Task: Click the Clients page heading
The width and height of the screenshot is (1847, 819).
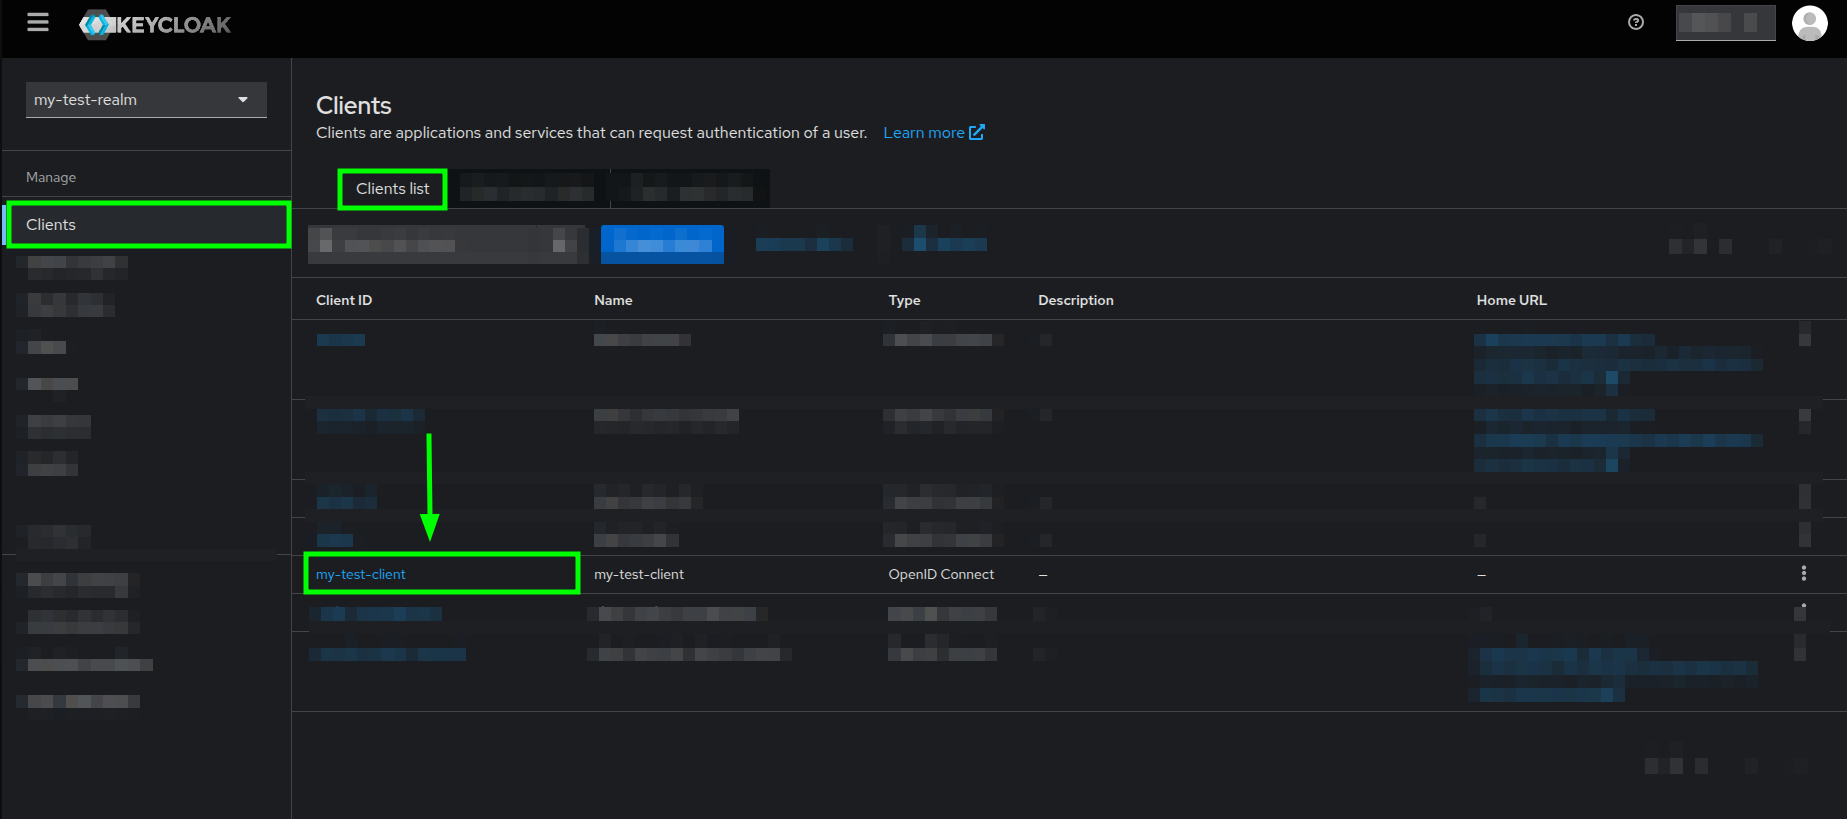Action: pyautogui.click(x=354, y=105)
